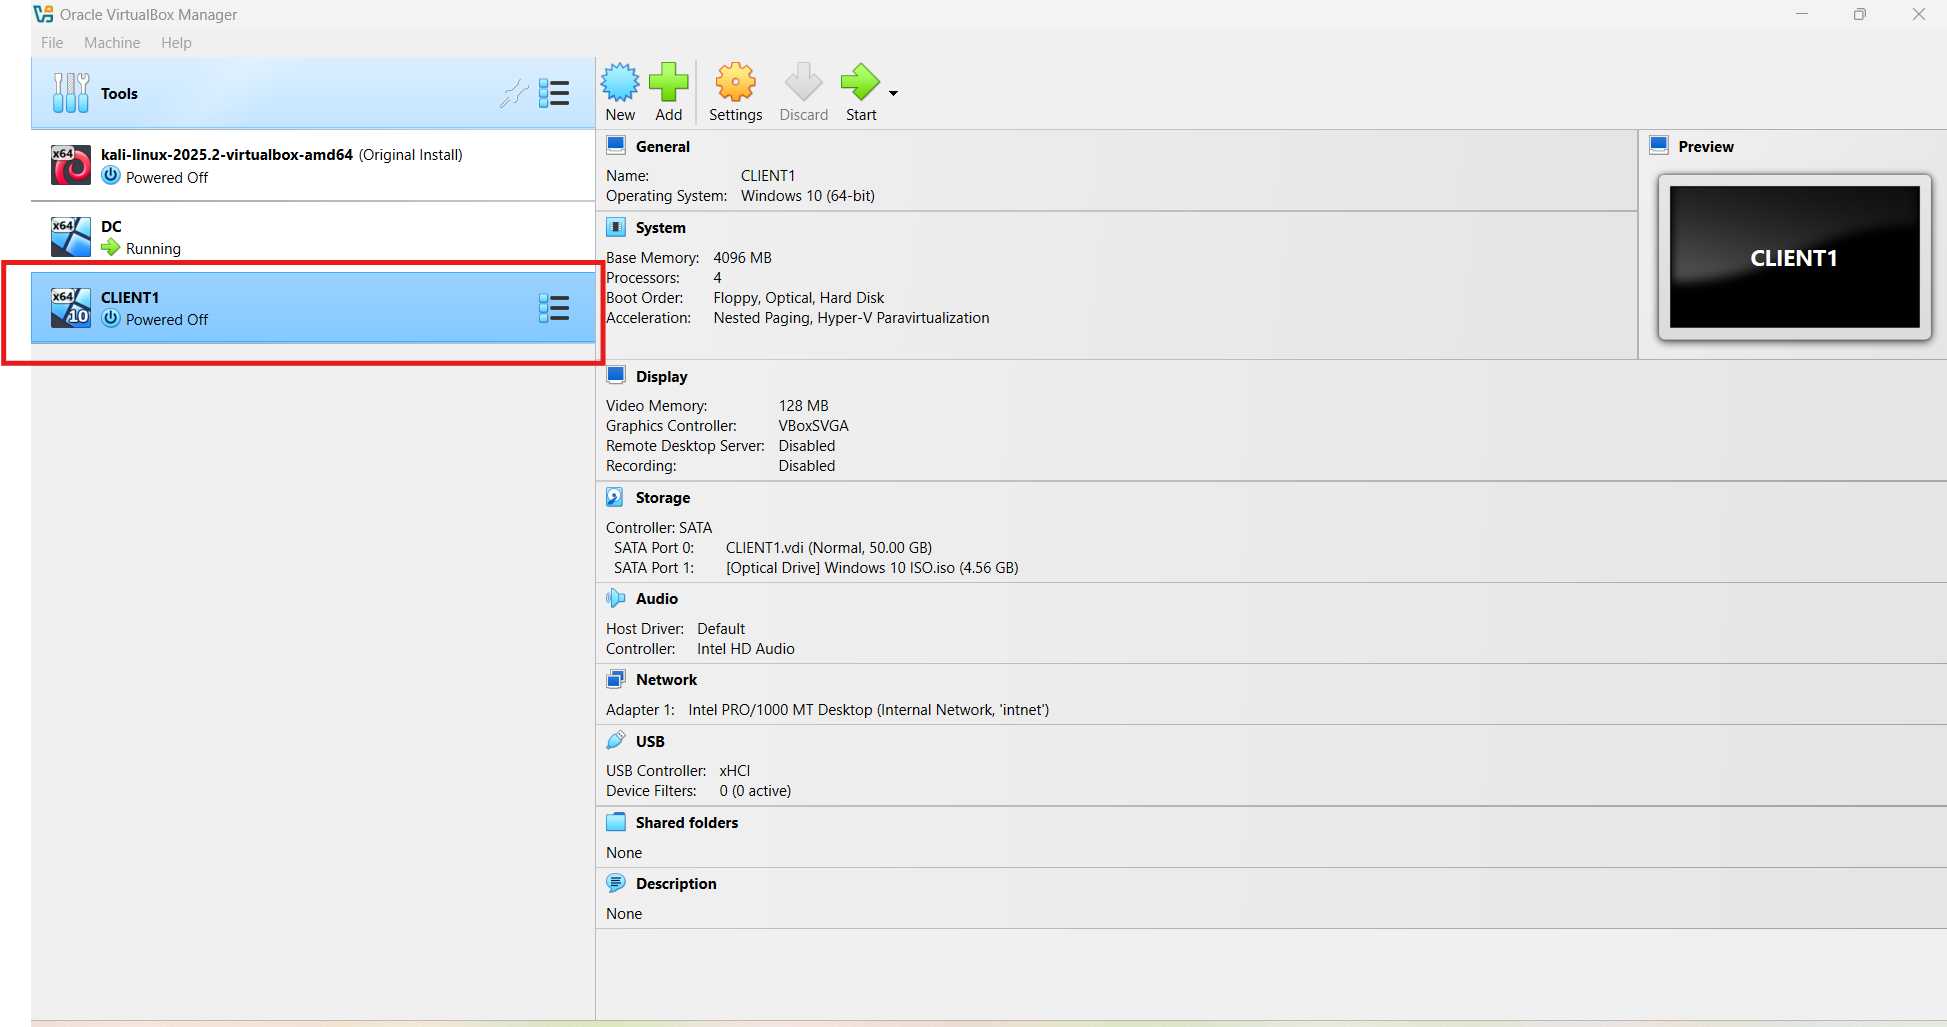Open Audio settings via its heading
1947x1027 pixels.
[x=657, y=598]
